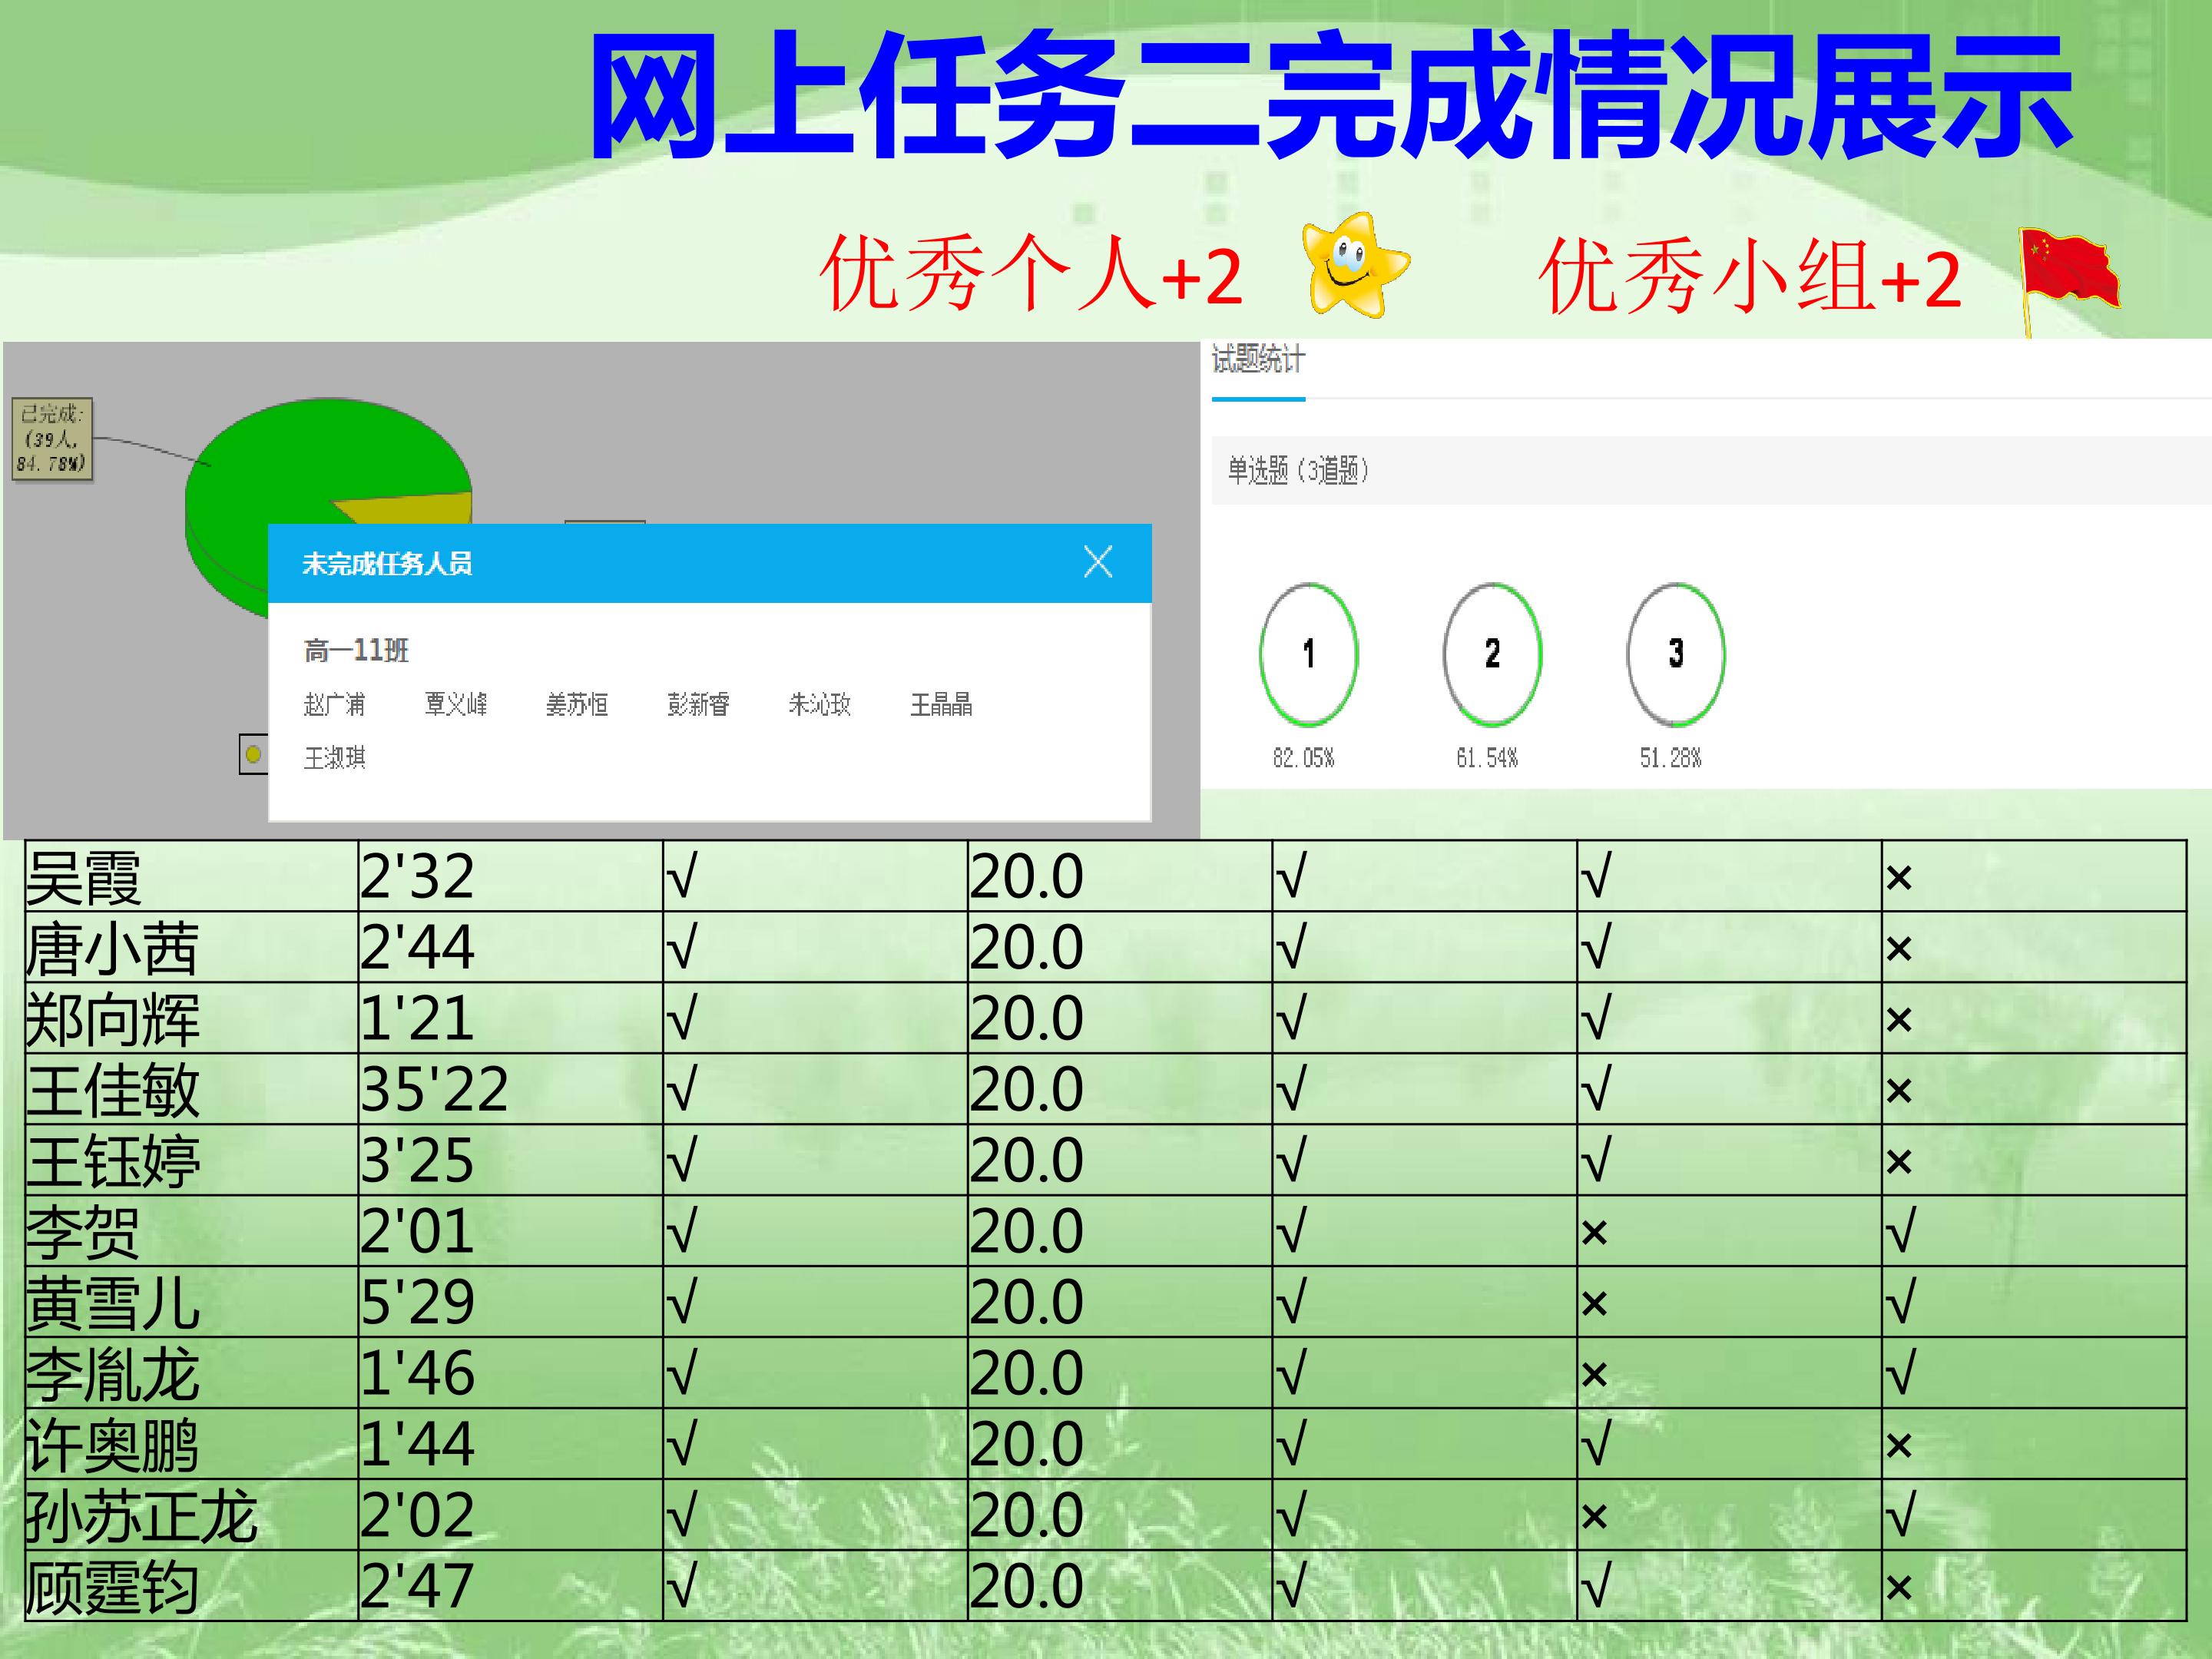
Task: Click the yellow legend dot marker
Action: pyautogui.click(x=253, y=754)
